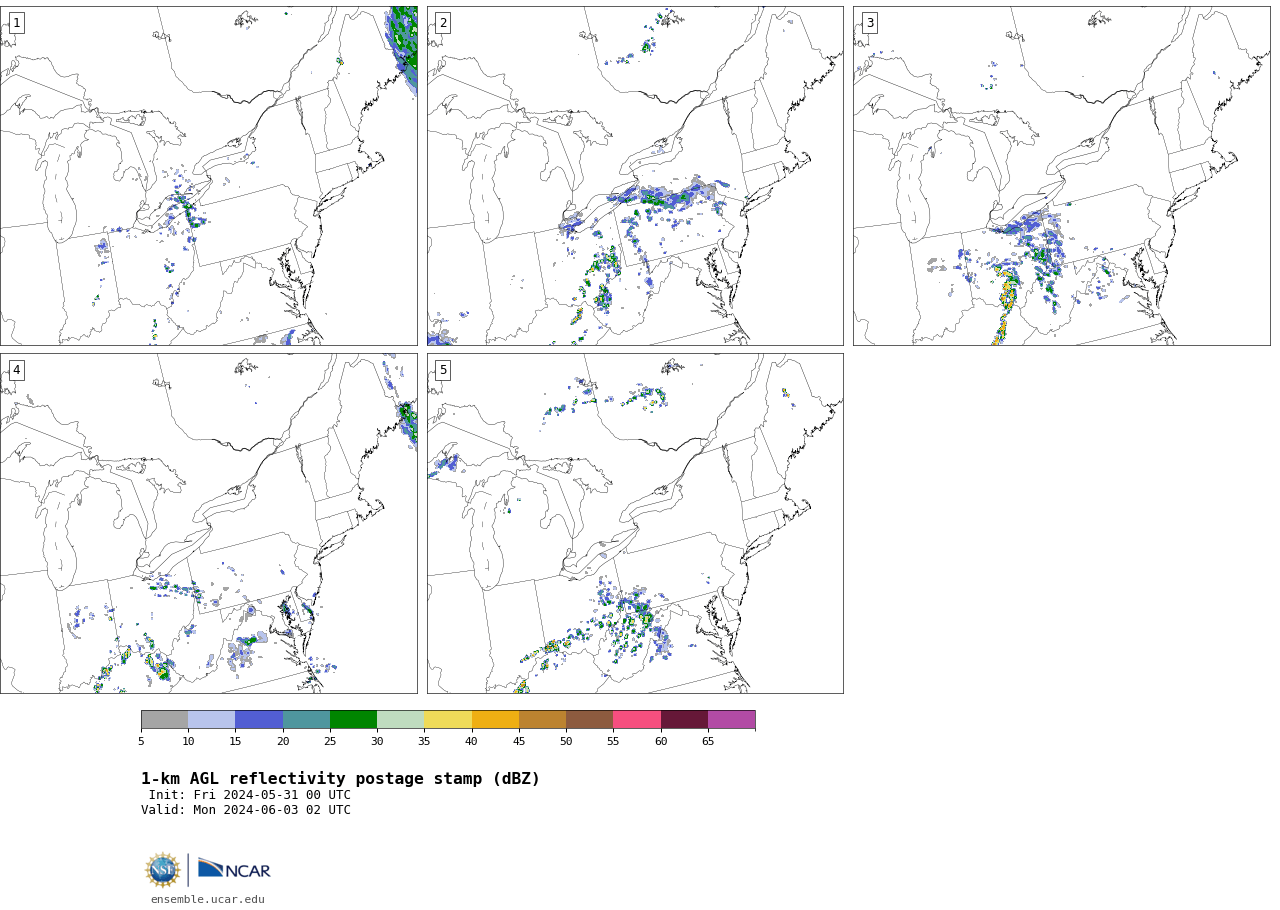This screenshot has height=910, width=1280.
Task: Click the colorbar tick label 5
Action: point(141,741)
